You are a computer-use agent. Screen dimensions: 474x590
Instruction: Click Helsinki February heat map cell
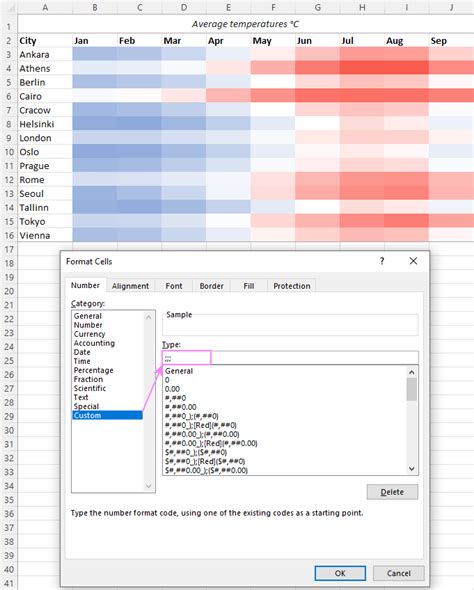point(139,124)
